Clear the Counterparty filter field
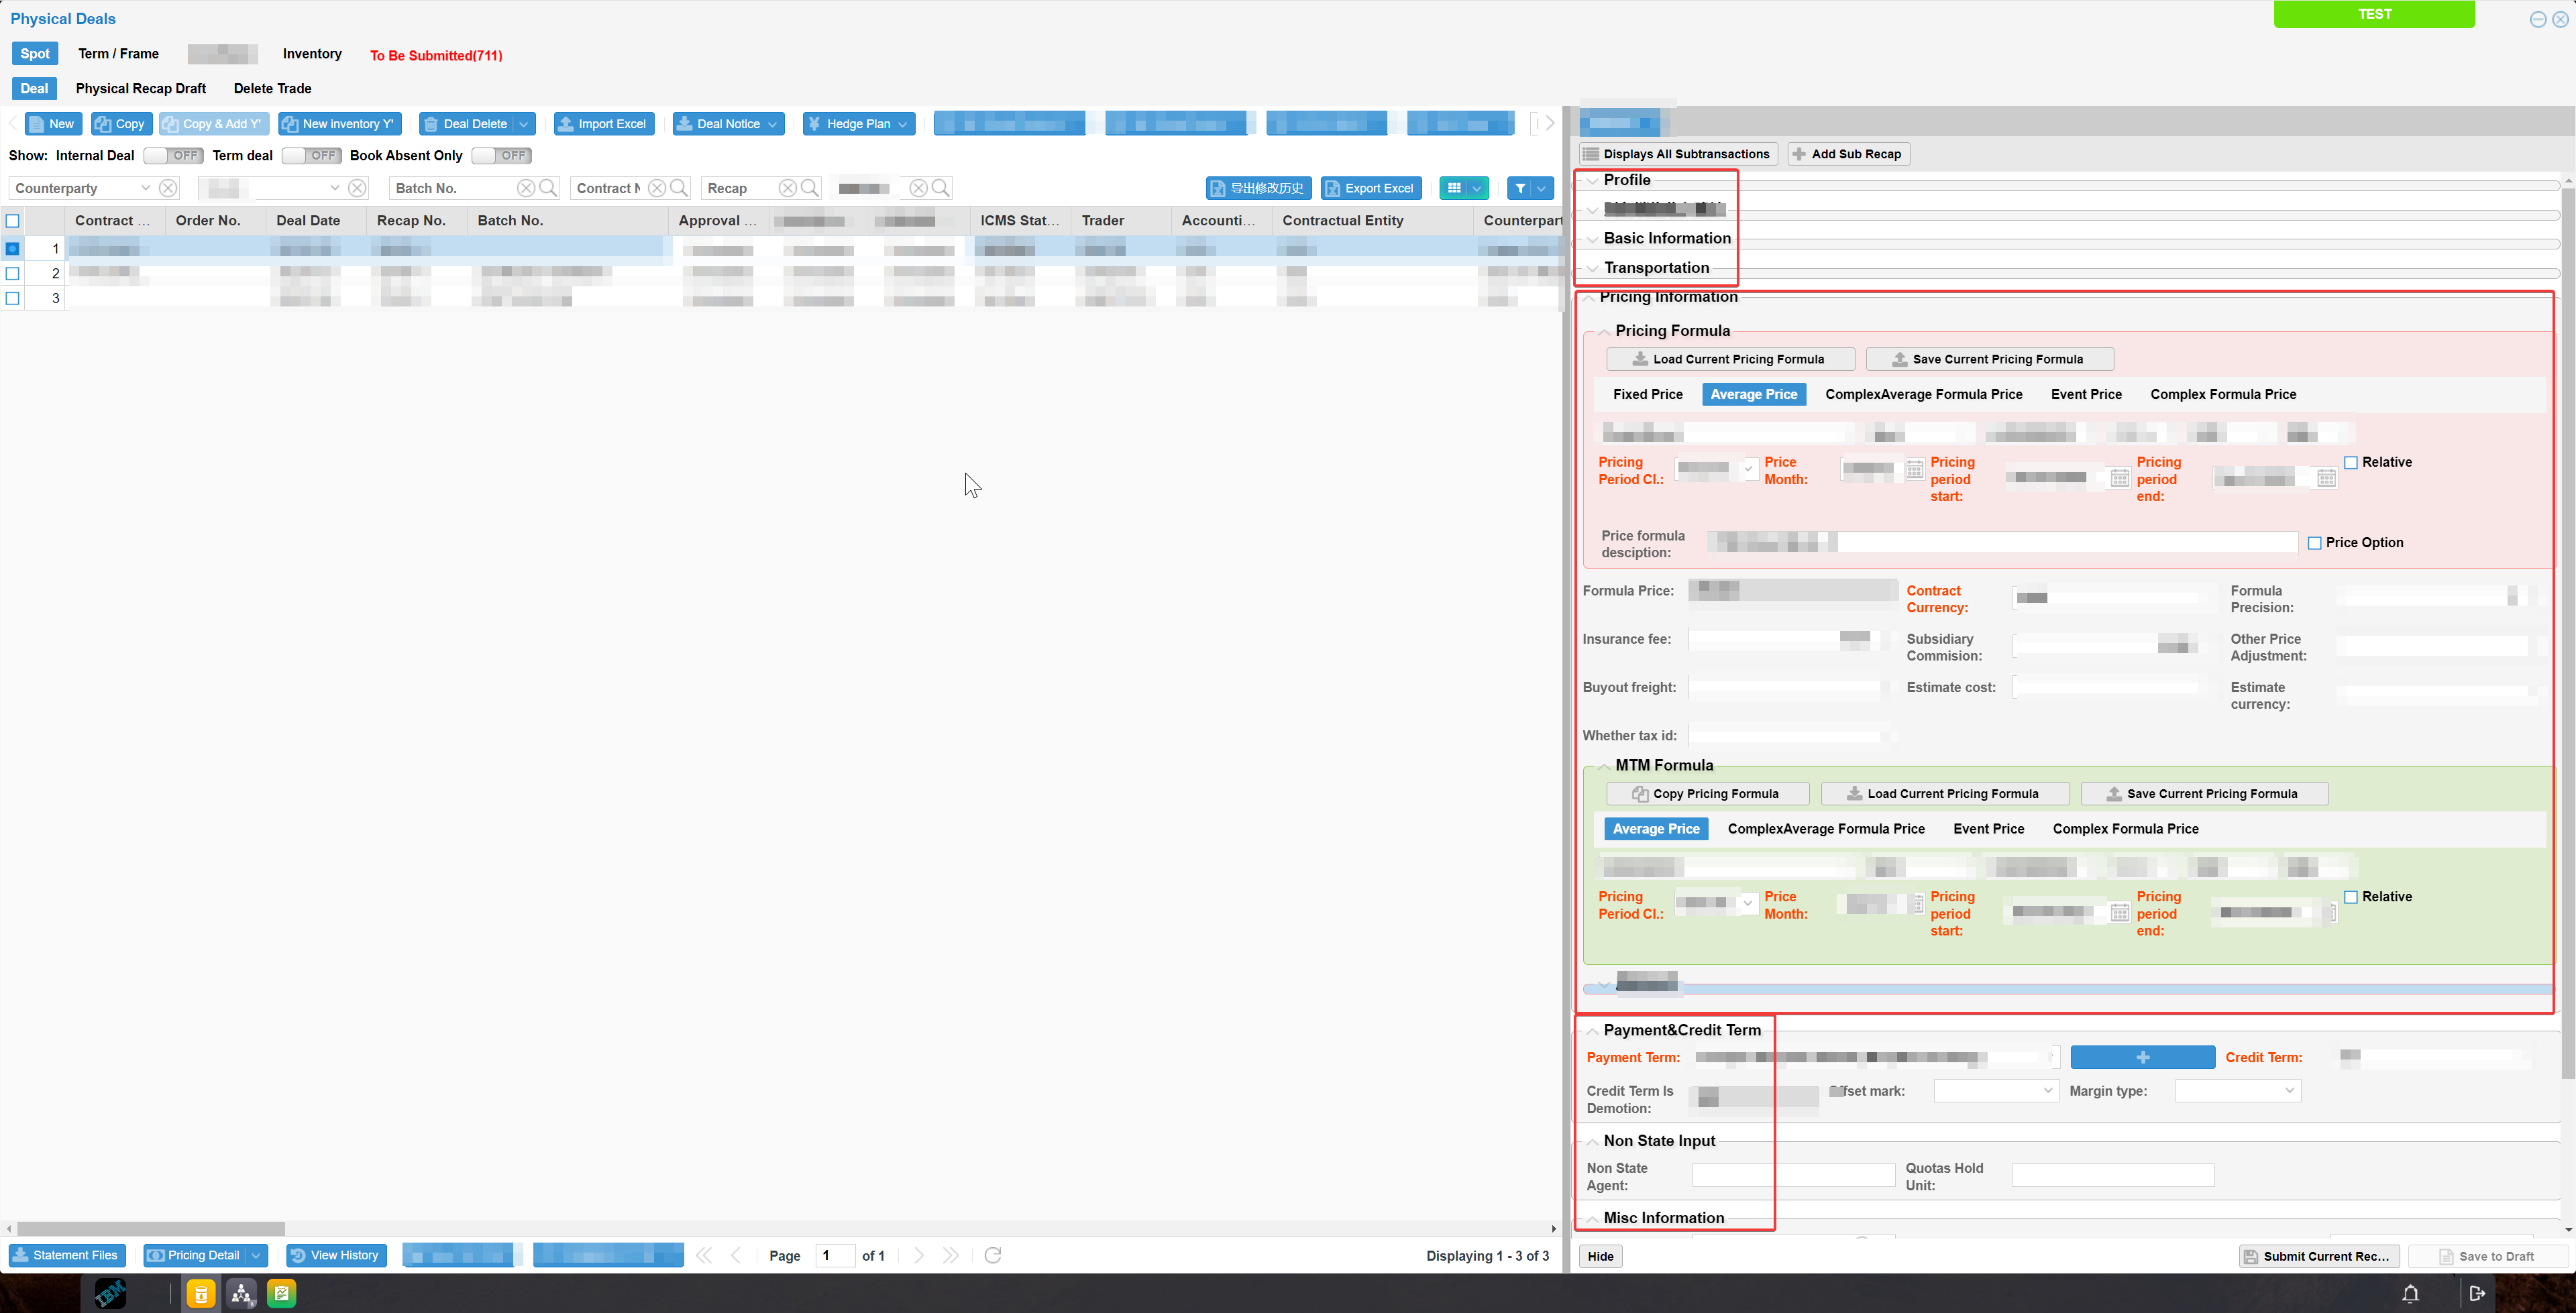 (x=168, y=188)
